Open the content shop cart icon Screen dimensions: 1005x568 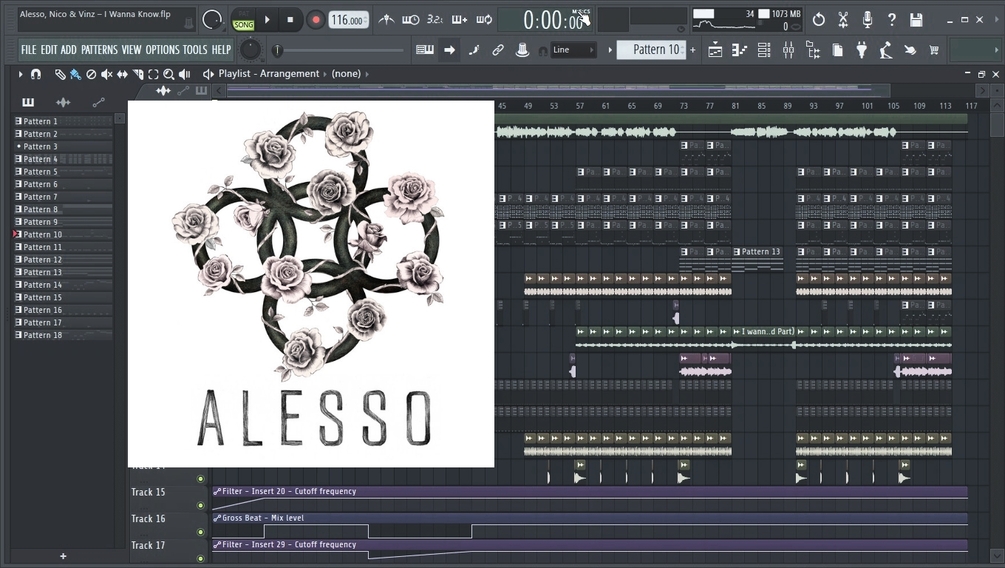coord(934,50)
